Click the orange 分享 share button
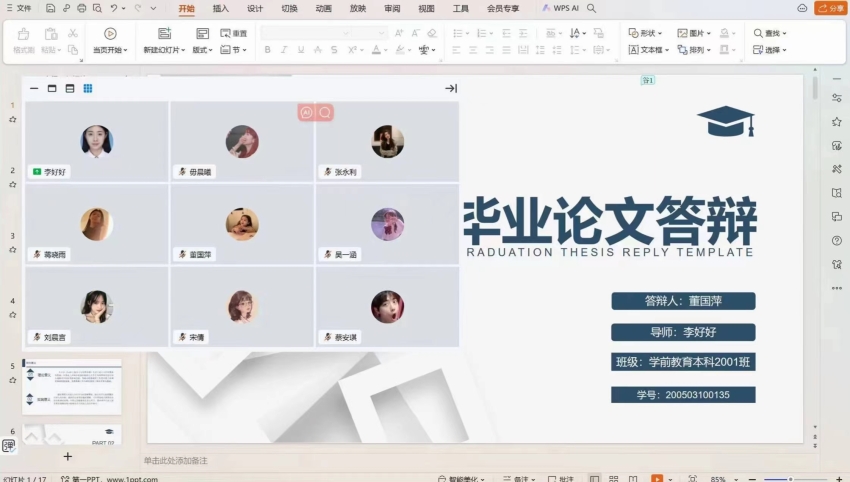This screenshot has height=482, width=850. point(830,8)
